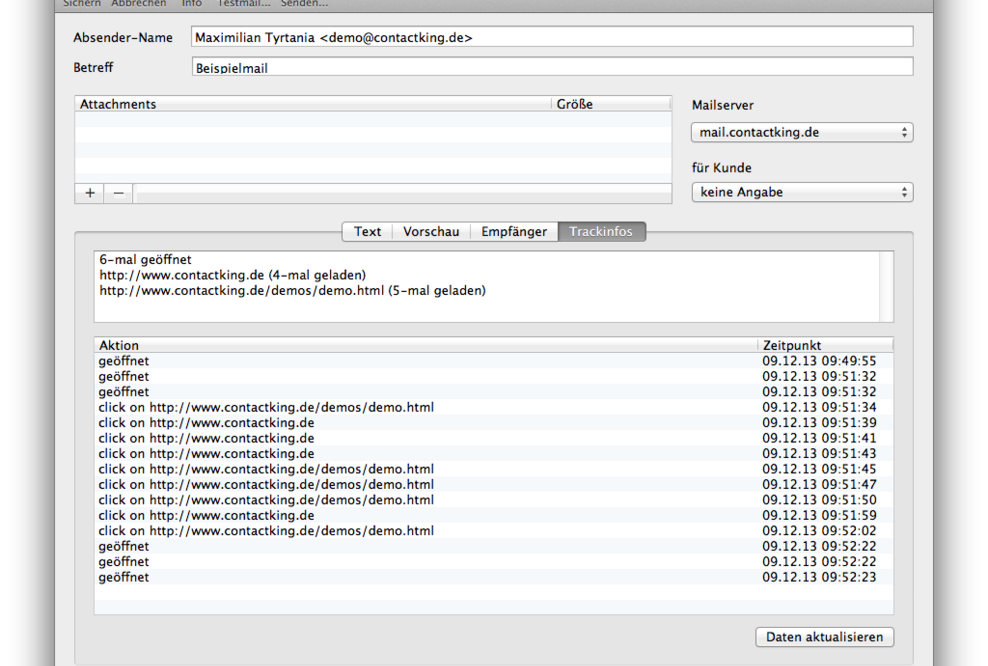The height and width of the screenshot is (666, 988).
Task: Select the Trackinfos tab
Action: coord(602,231)
